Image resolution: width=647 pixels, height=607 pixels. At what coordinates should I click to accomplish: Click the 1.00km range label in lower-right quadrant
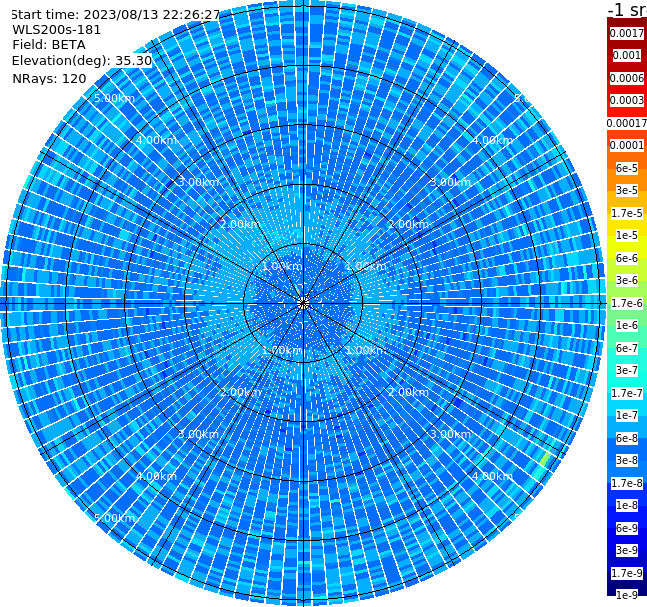click(366, 350)
